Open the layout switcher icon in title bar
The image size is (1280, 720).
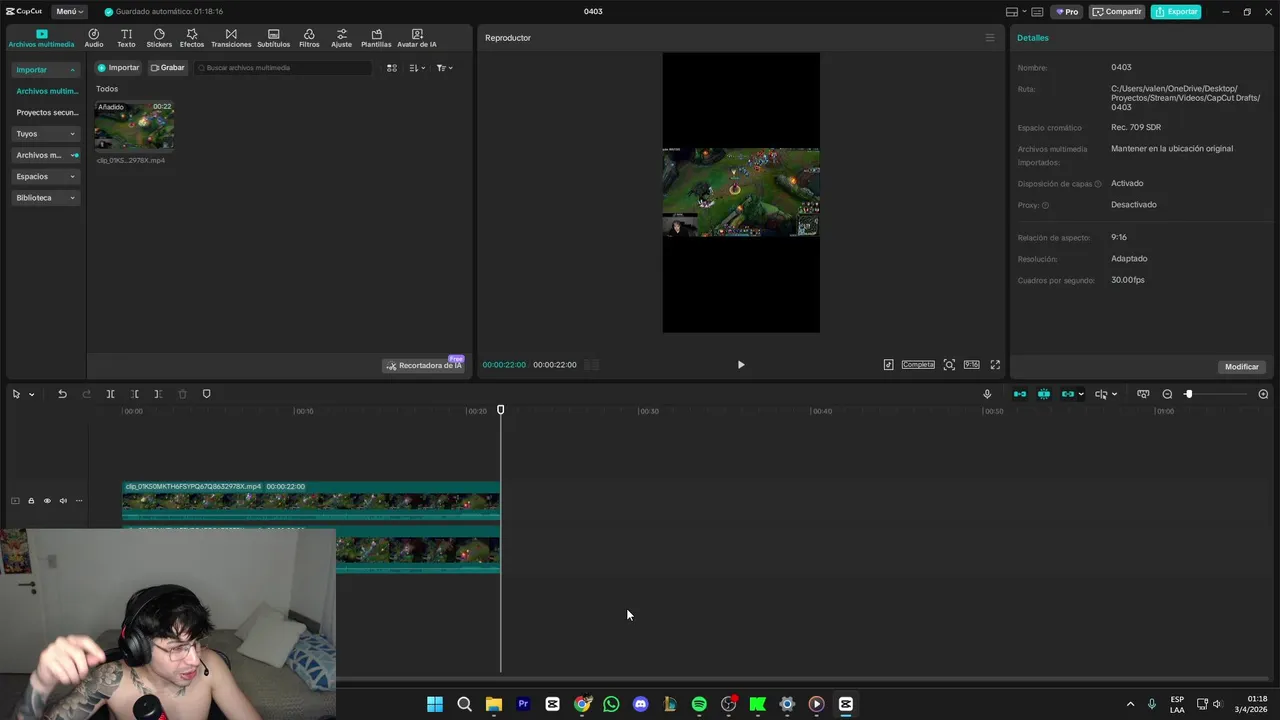(x=1012, y=12)
